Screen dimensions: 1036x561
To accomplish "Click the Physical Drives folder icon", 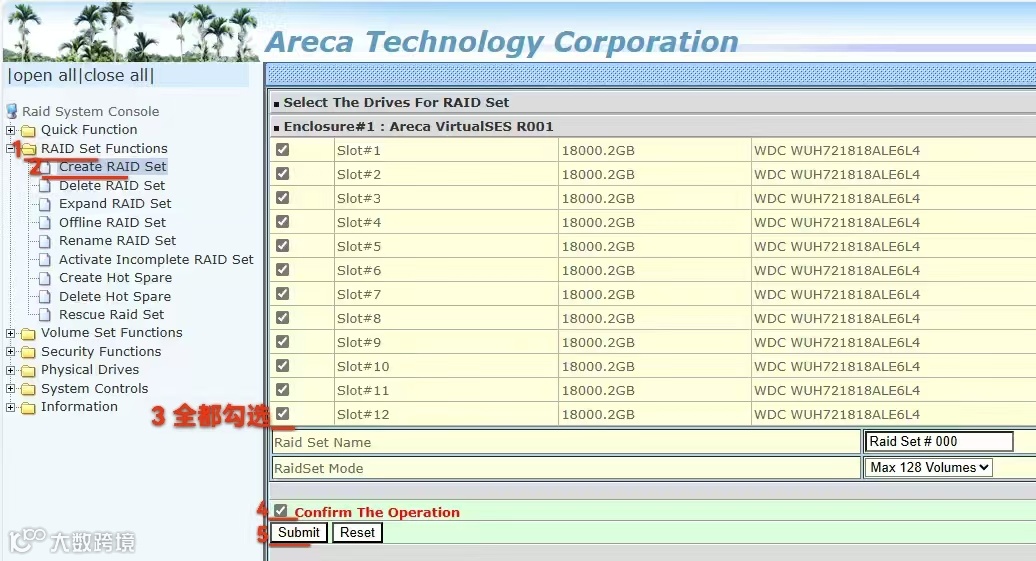I will point(28,371).
